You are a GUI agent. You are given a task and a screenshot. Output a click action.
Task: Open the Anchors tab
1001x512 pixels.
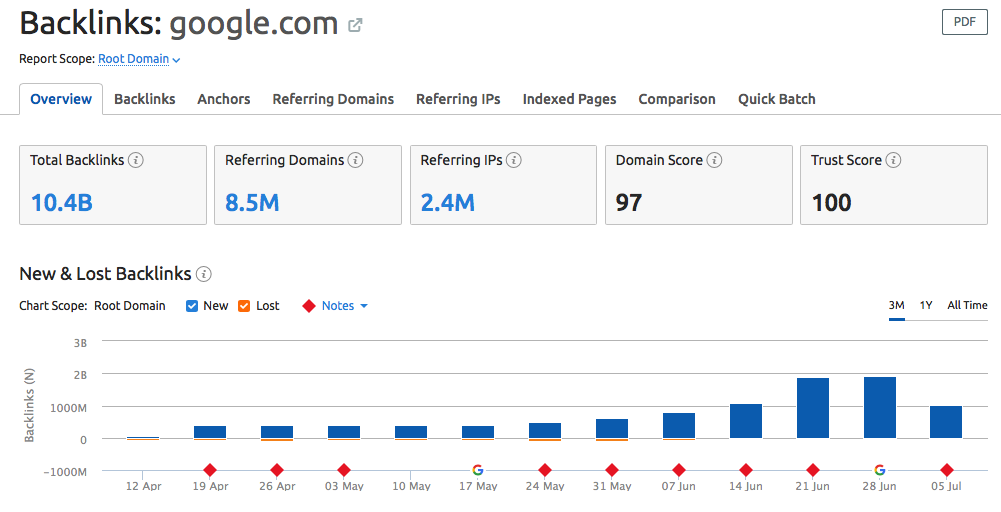coord(224,99)
